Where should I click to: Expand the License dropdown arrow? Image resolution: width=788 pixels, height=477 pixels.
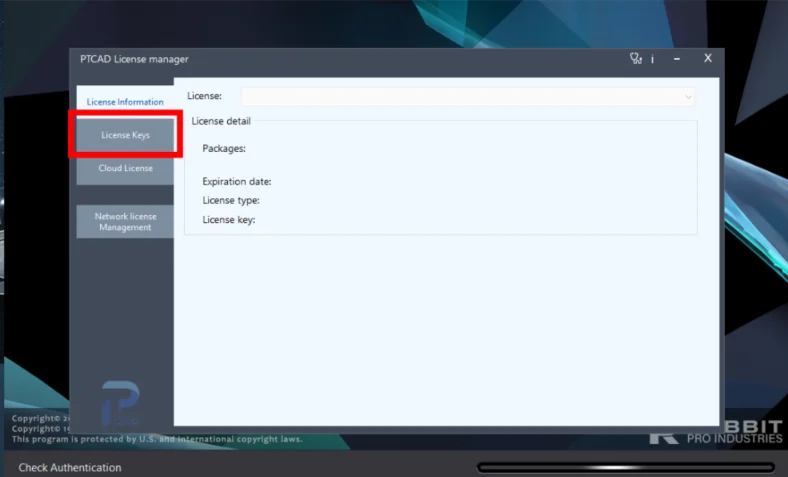click(687, 97)
